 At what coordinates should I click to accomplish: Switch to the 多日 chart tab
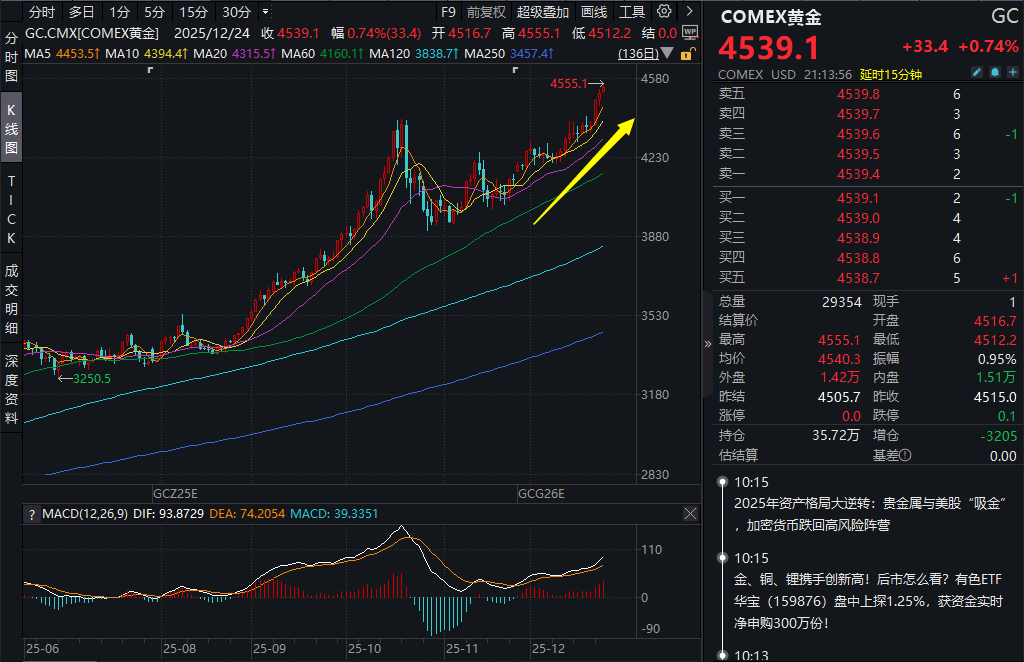tap(82, 13)
